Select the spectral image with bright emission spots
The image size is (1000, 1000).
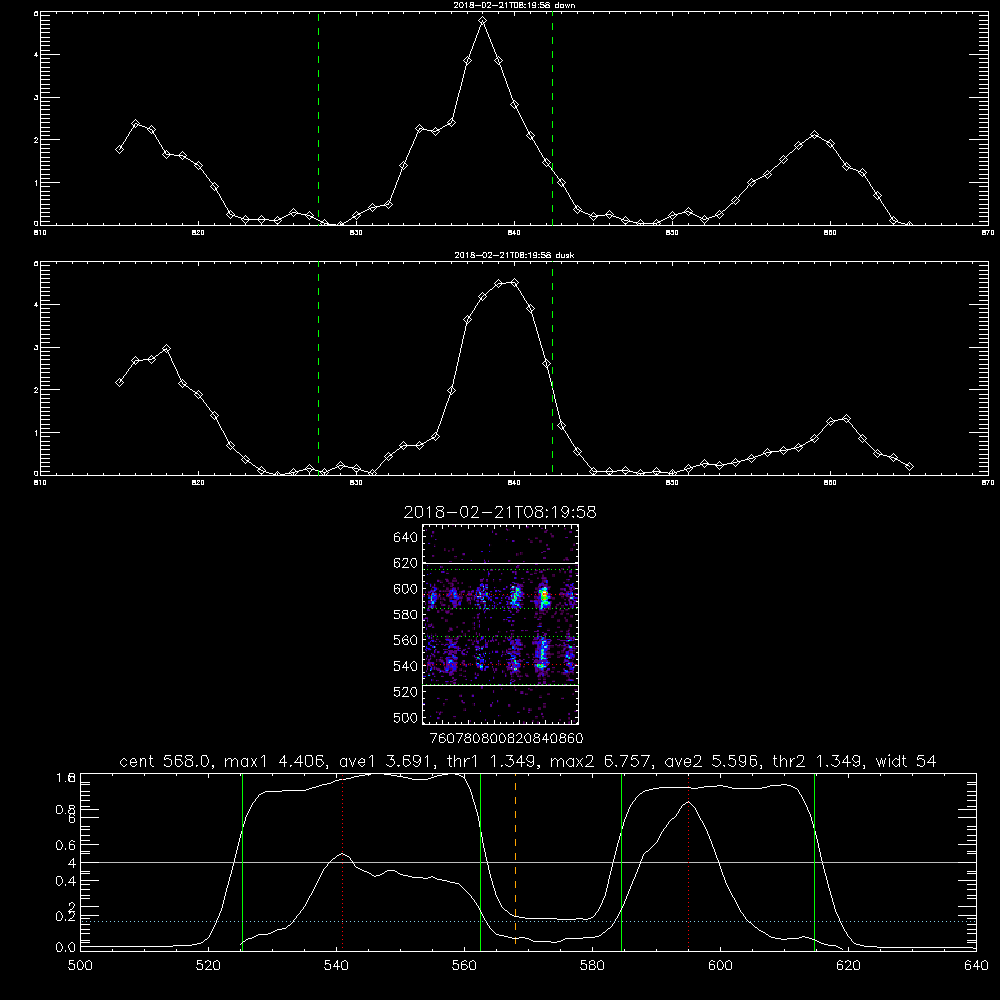[501, 624]
